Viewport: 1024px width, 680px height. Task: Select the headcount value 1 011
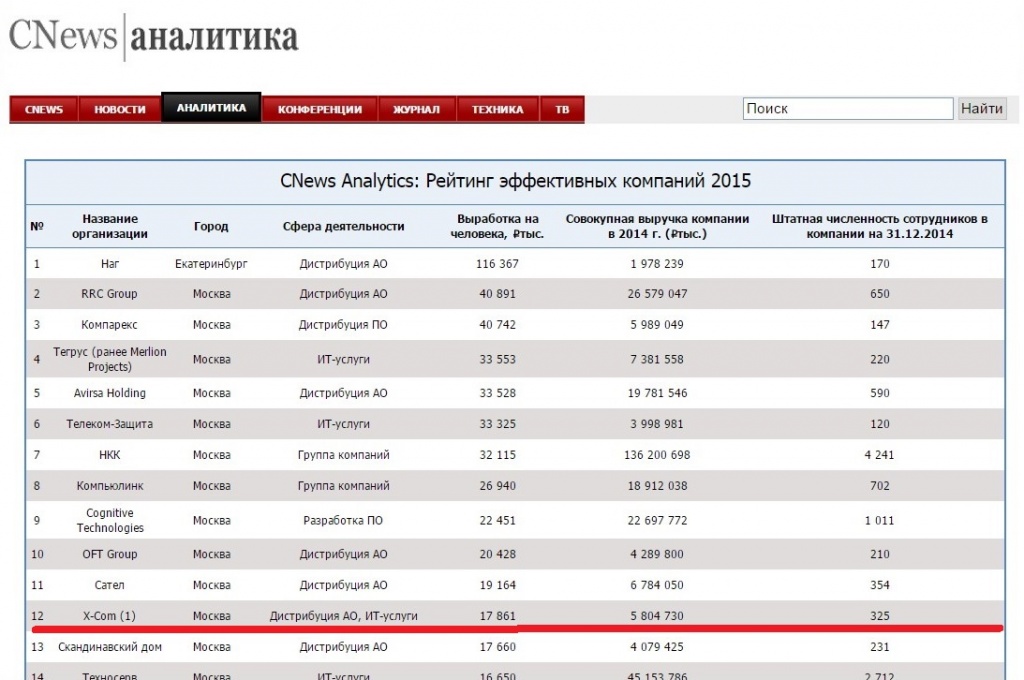(x=879, y=521)
